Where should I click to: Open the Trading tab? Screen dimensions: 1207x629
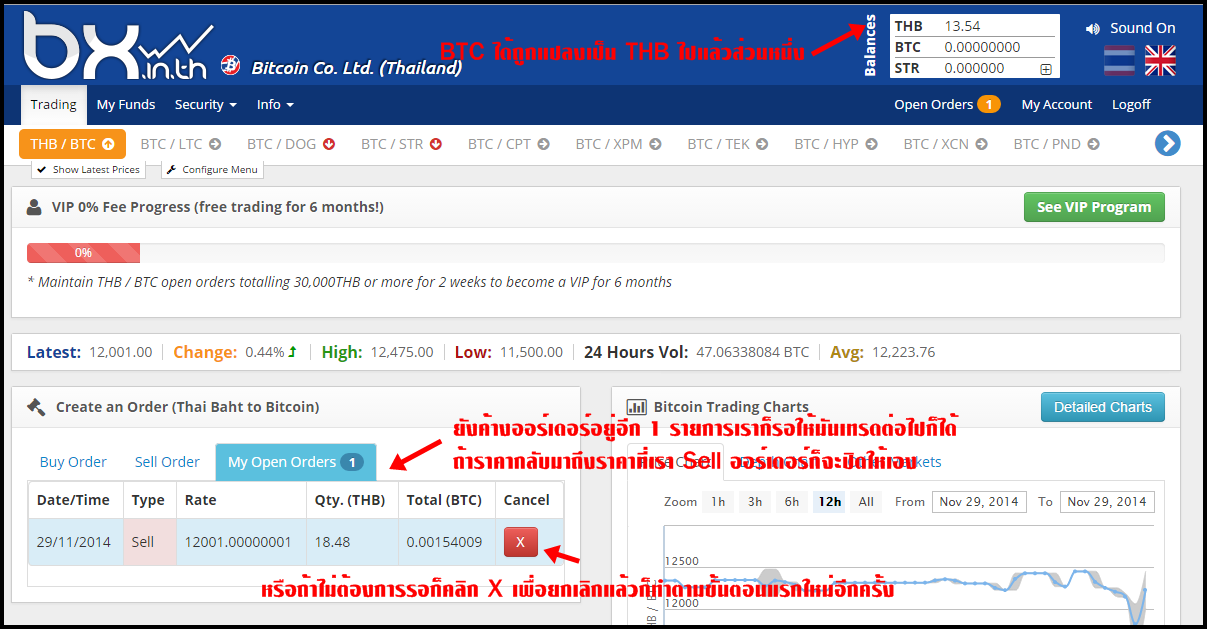53,104
